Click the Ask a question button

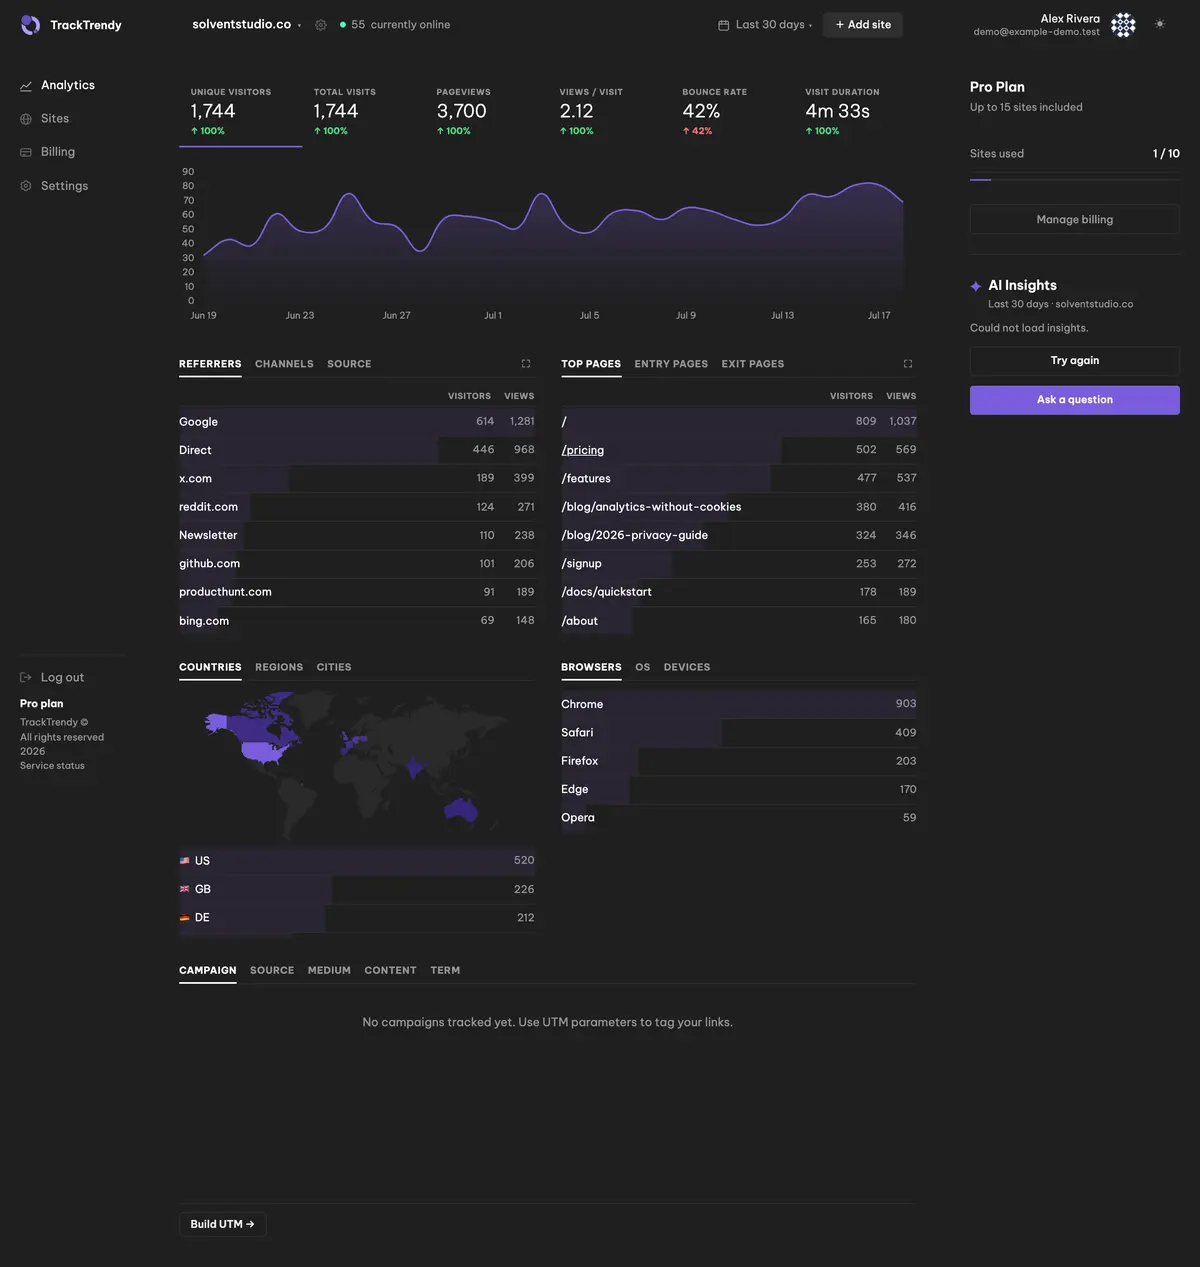click(1075, 400)
